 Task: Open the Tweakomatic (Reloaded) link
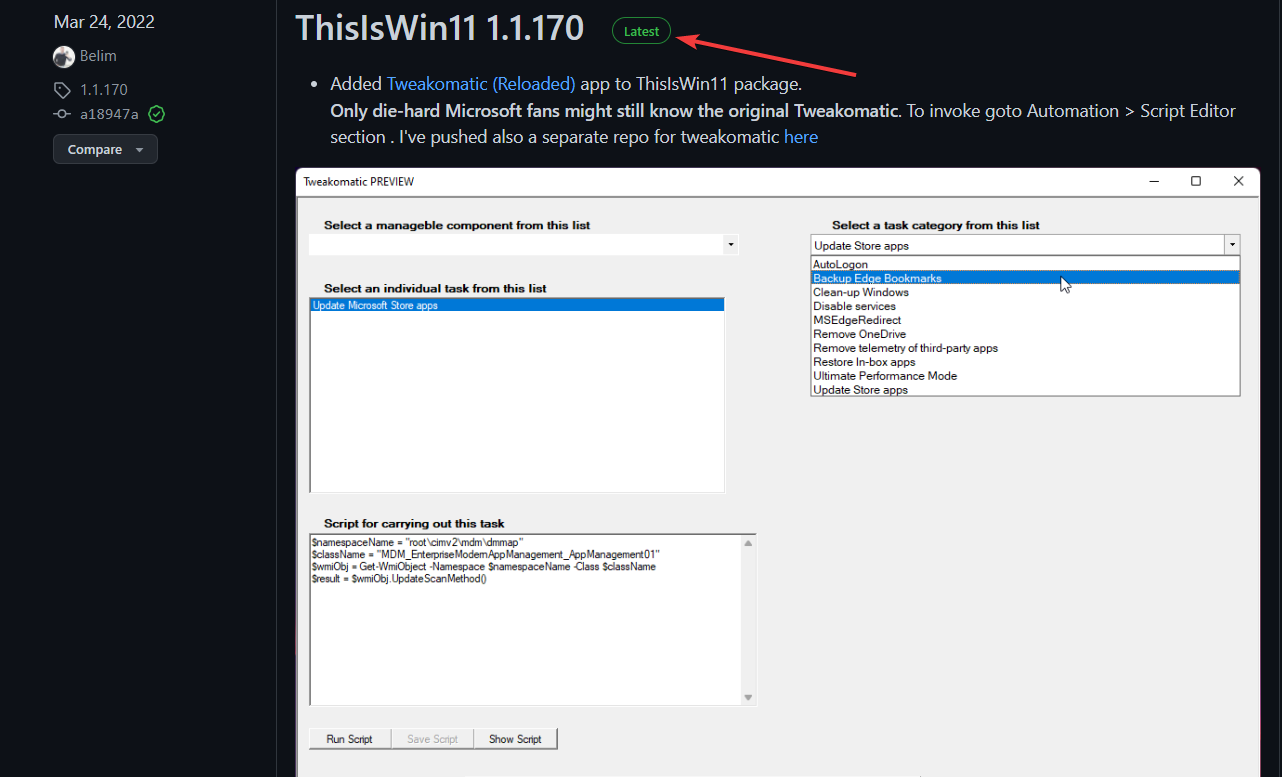[480, 83]
